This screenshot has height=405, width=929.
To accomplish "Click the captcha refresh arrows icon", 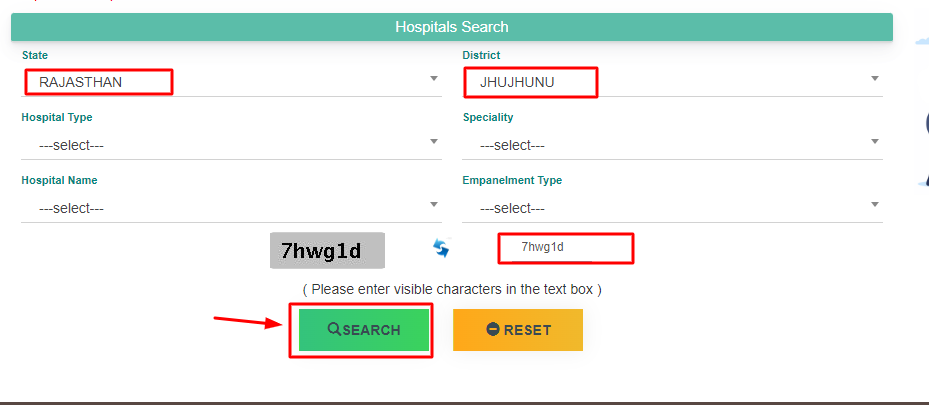I will 441,248.
